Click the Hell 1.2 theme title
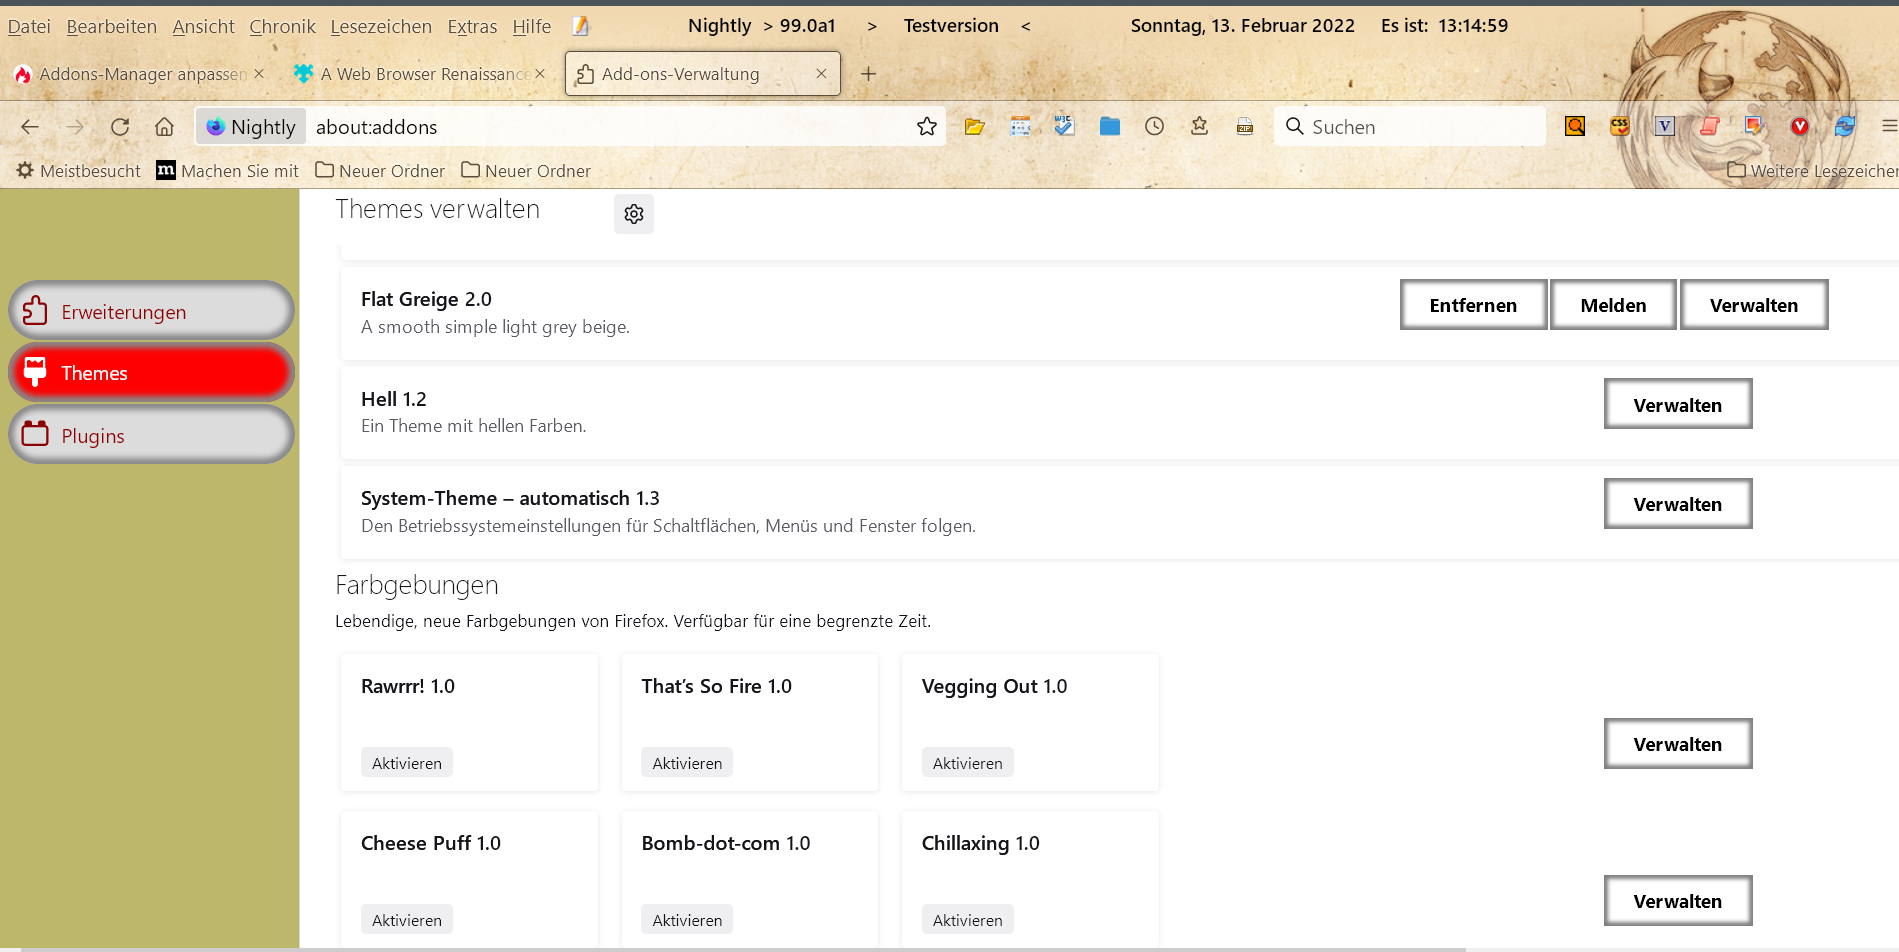1899x952 pixels. pyautogui.click(x=394, y=399)
